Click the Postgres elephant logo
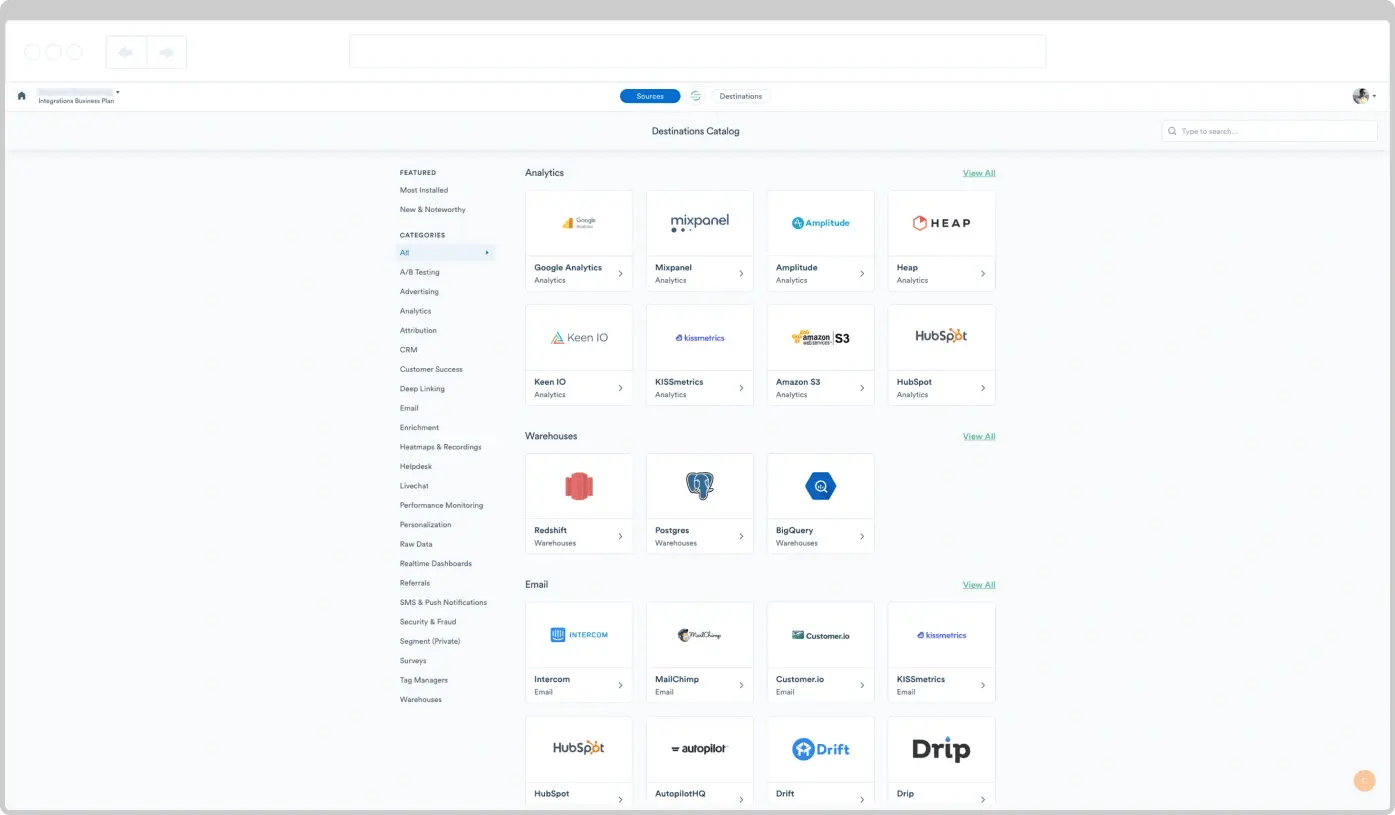This screenshot has height=815, width=1395. pyautogui.click(x=700, y=486)
